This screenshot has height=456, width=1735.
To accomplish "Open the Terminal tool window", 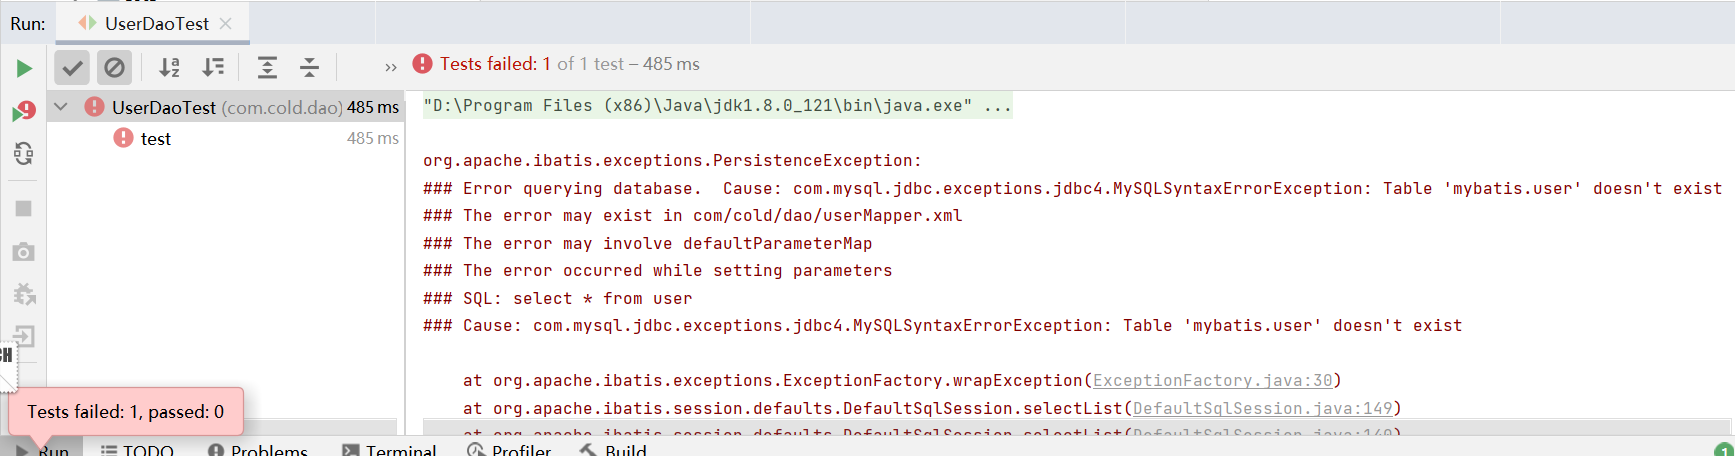I will click(x=390, y=450).
